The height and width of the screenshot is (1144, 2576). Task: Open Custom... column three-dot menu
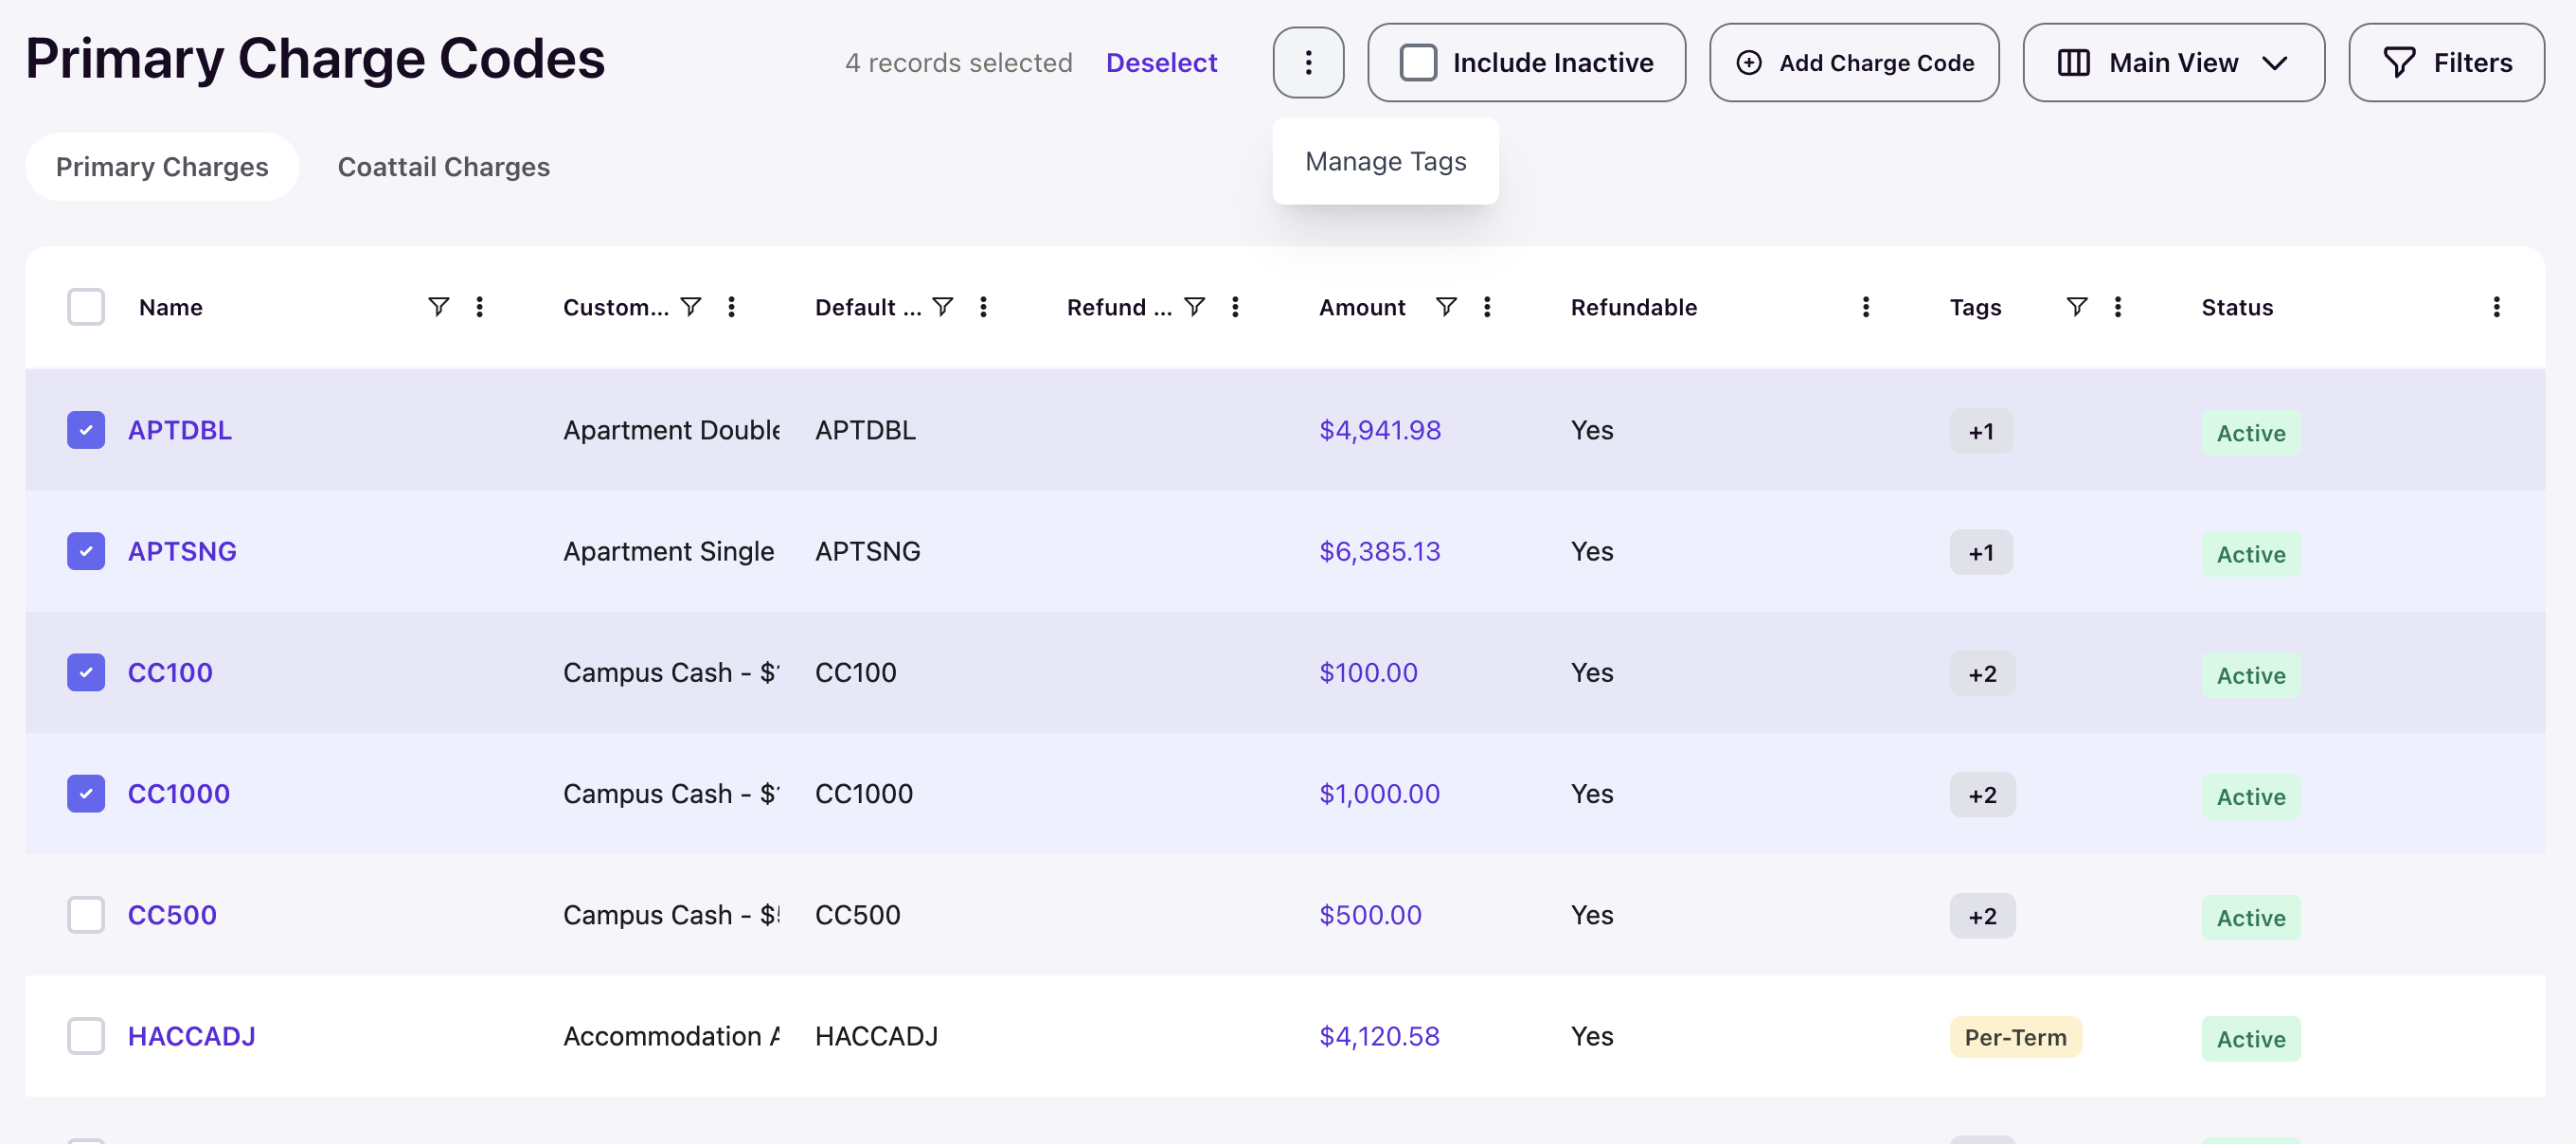pyautogui.click(x=731, y=306)
